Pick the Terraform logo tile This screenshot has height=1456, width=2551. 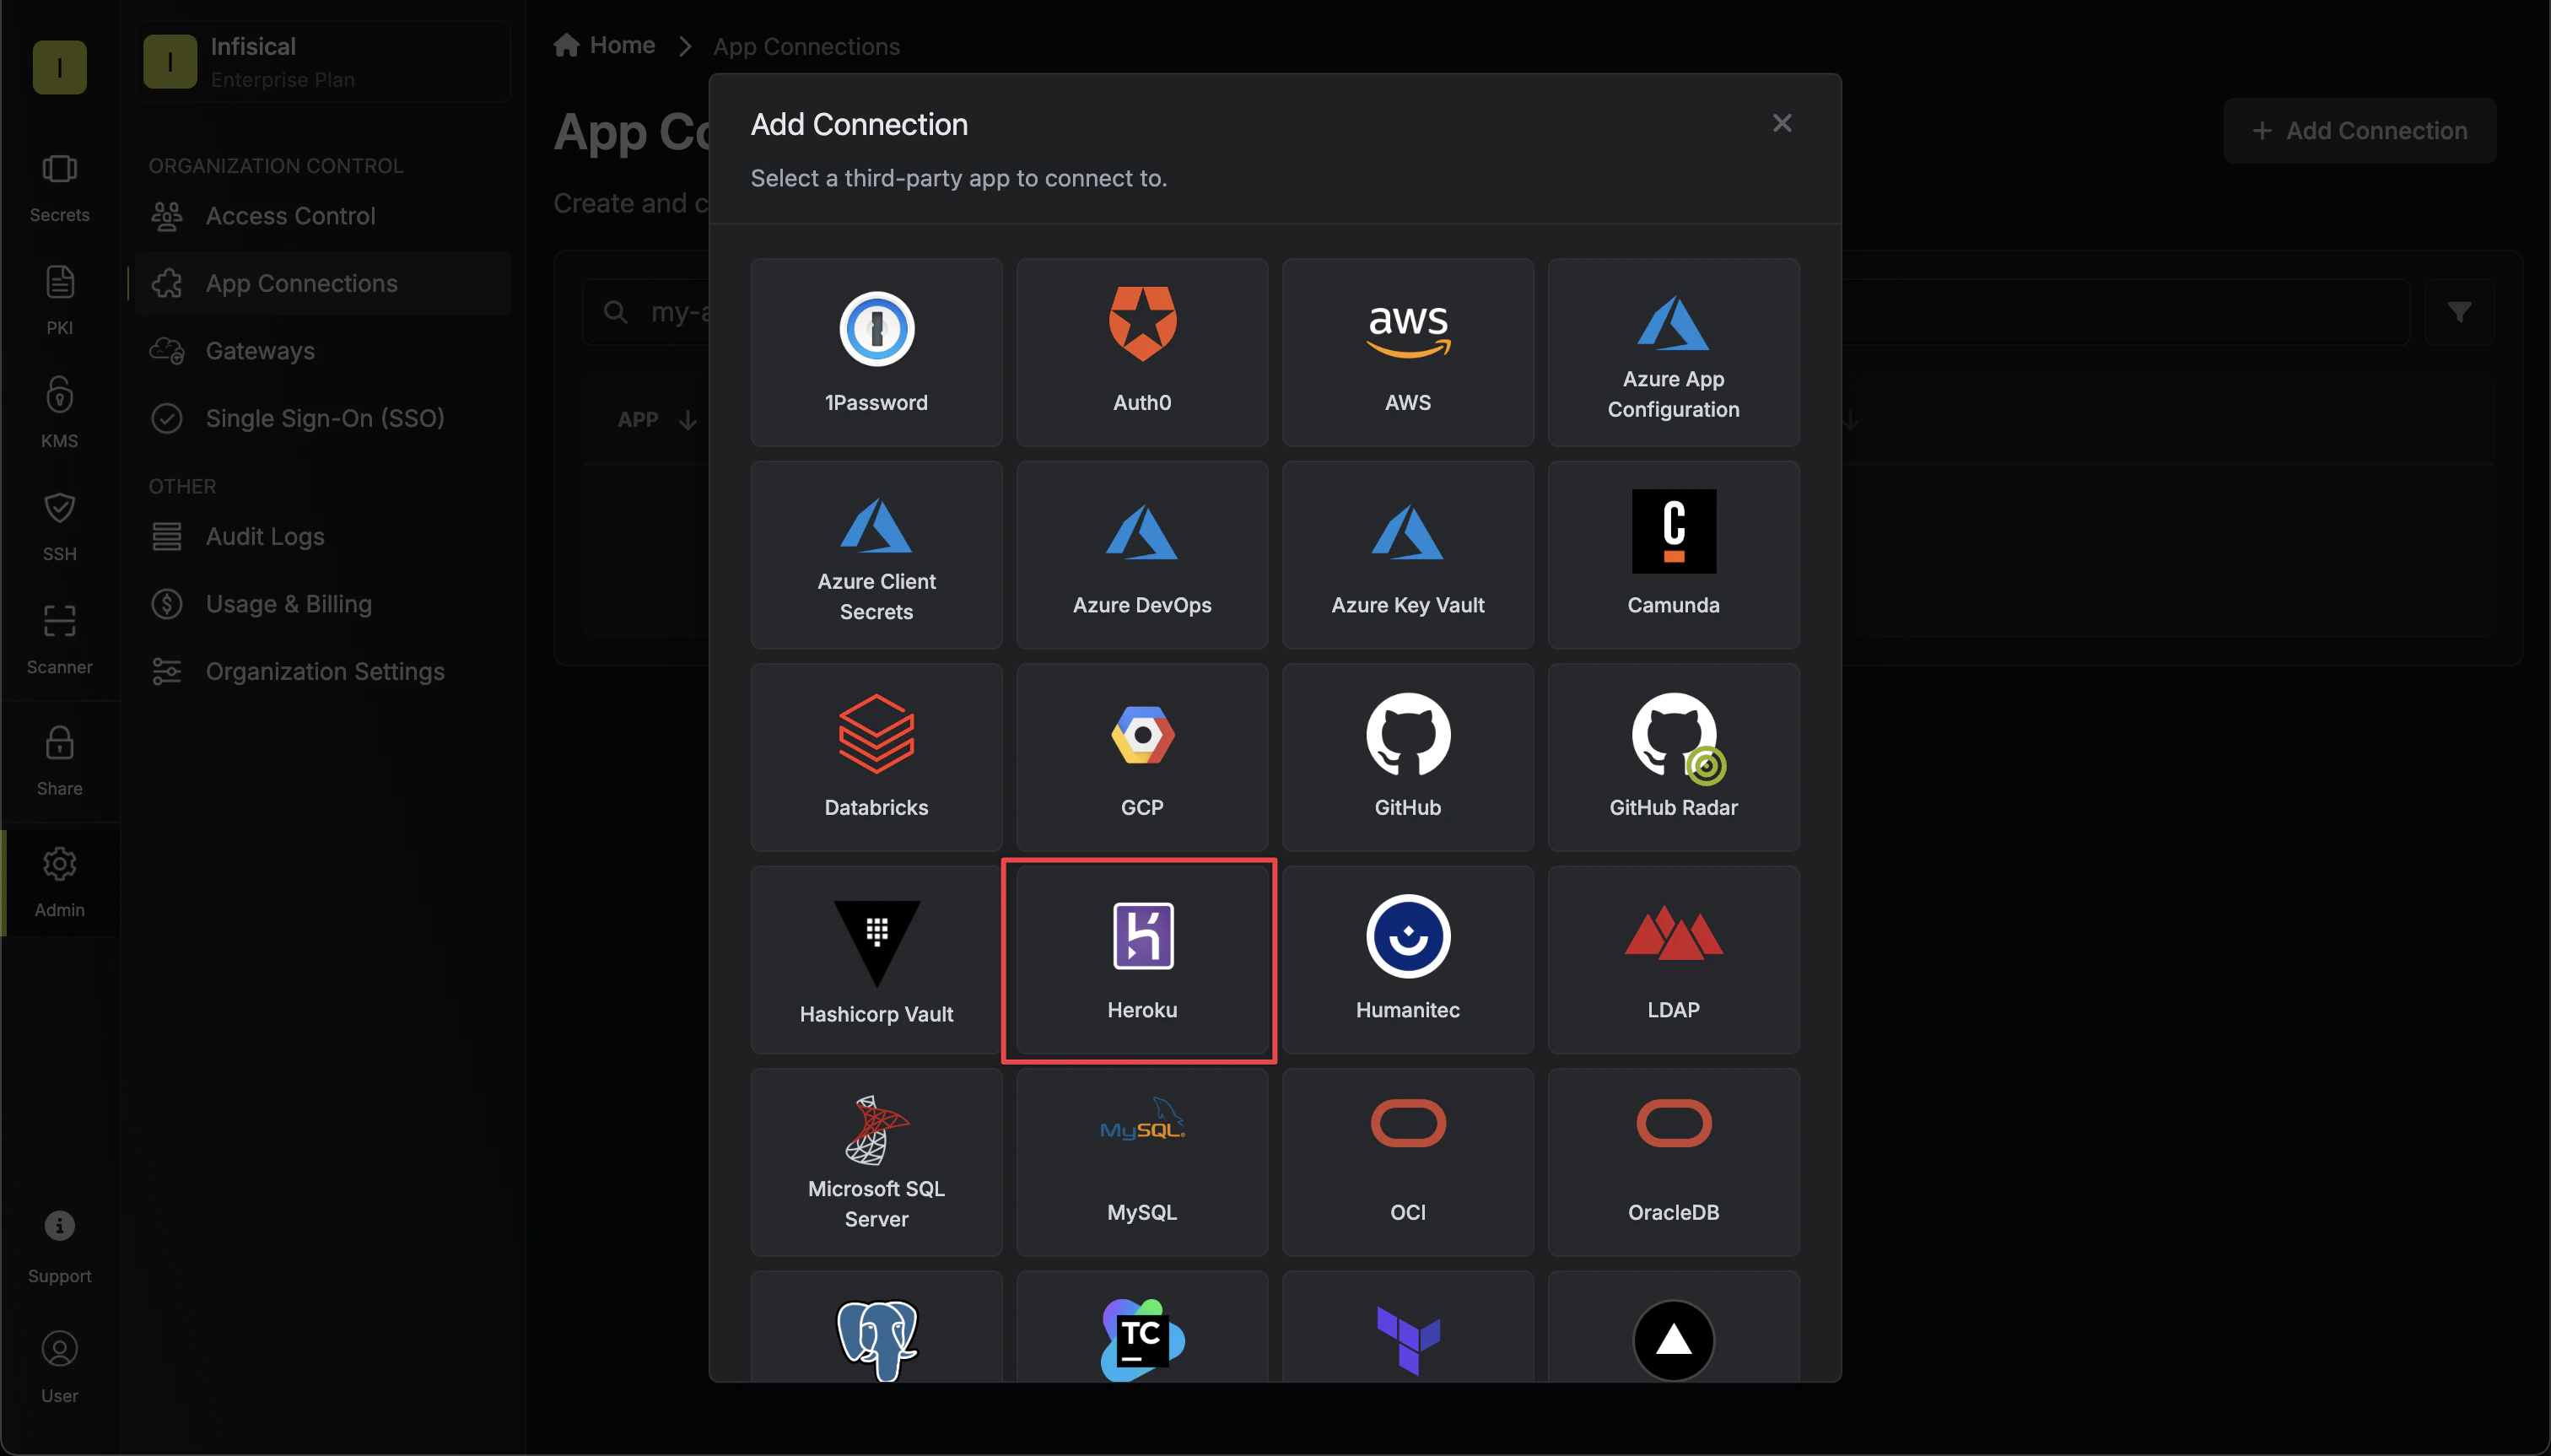pyautogui.click(x=1408, y=1327)
